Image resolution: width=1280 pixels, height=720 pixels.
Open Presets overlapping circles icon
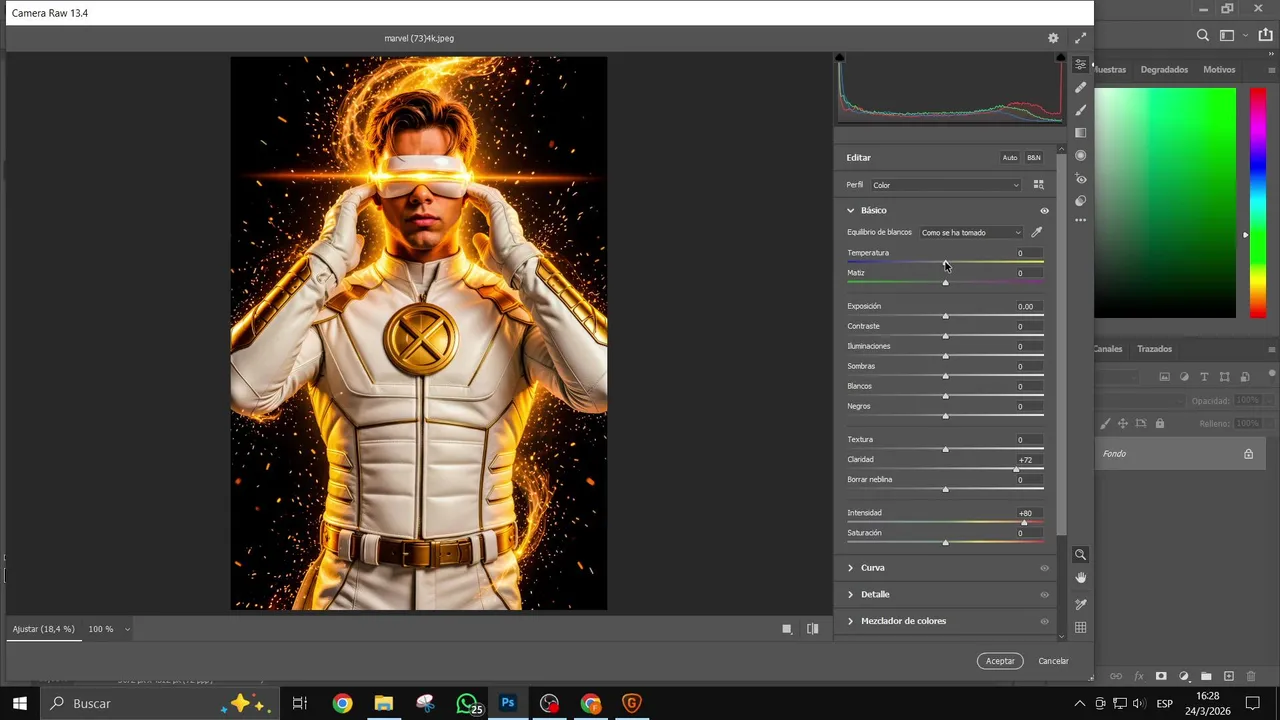click(x=1081, y=201)
